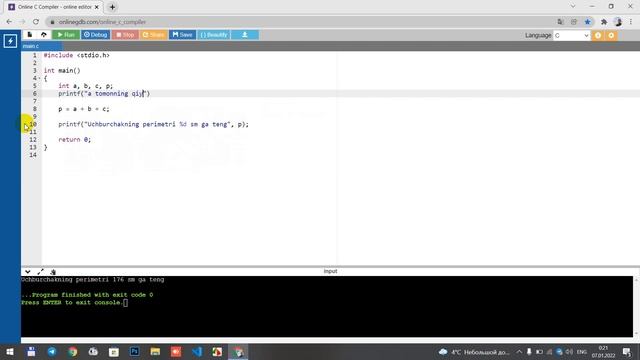Upload a file using the cloud arrow icon
Viewport: 640px width, 360px height.
44,35
